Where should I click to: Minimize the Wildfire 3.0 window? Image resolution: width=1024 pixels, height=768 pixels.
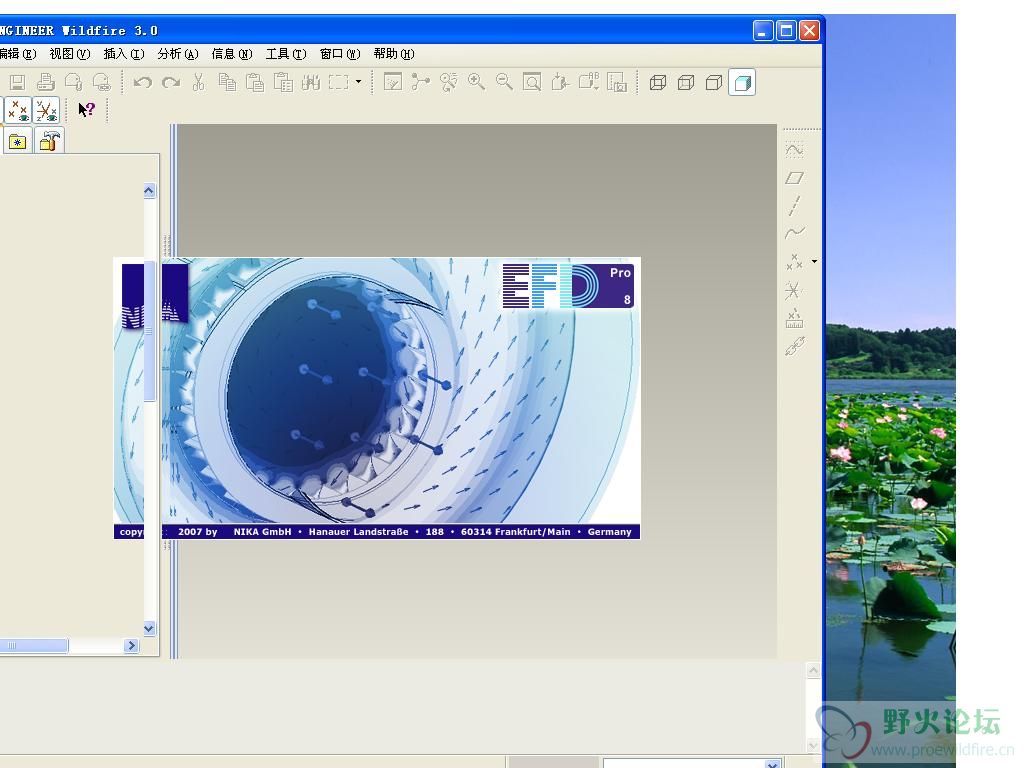click(x=762, y=31)
